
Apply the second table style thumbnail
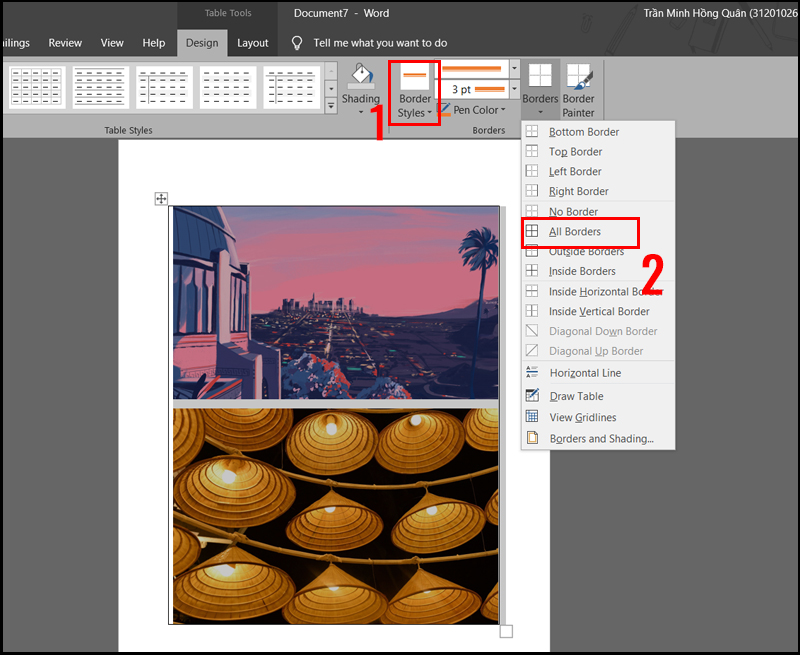point(101,87)
